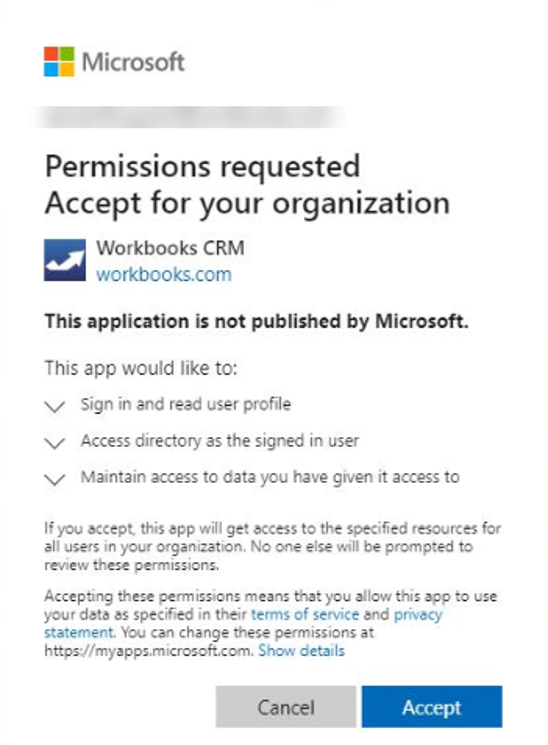Image resolution: width=548 pixels, height=745 pixels.
Task: Click the Microsoft wordmark text
Action: (x=133, y=62)
